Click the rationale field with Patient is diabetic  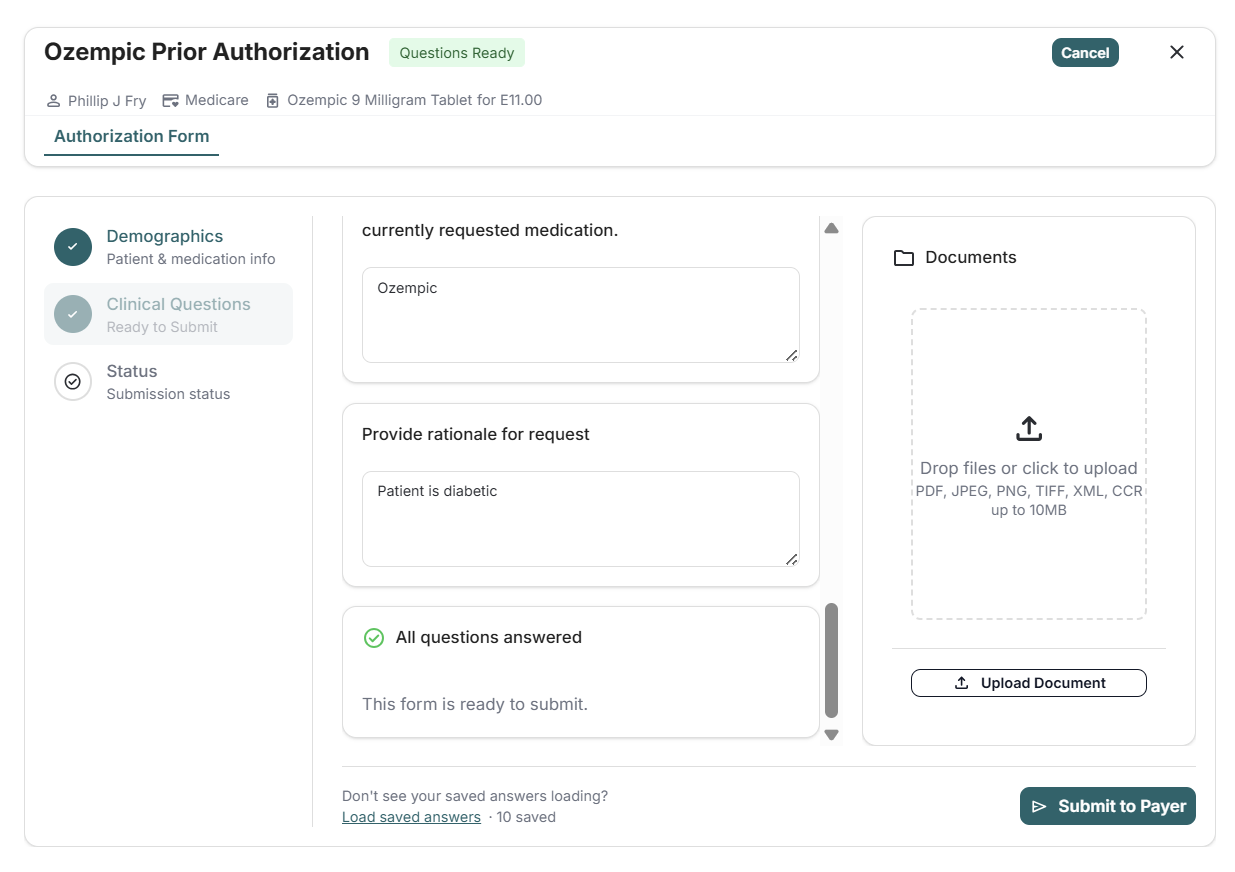(581, 519)
